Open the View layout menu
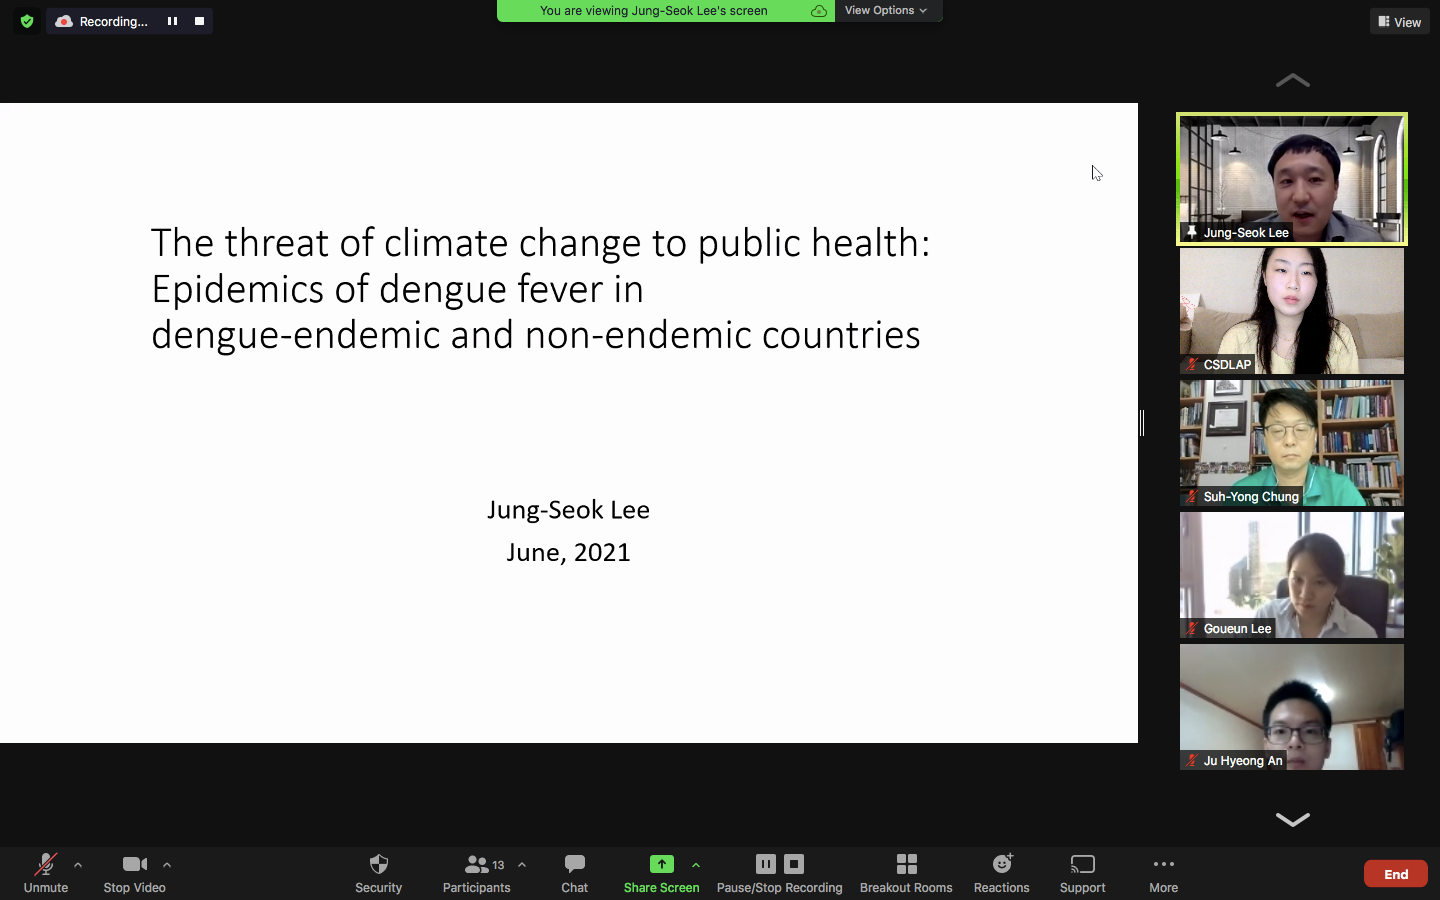The height and width of the screenshot is (900, 1440). click(1400, 21)
